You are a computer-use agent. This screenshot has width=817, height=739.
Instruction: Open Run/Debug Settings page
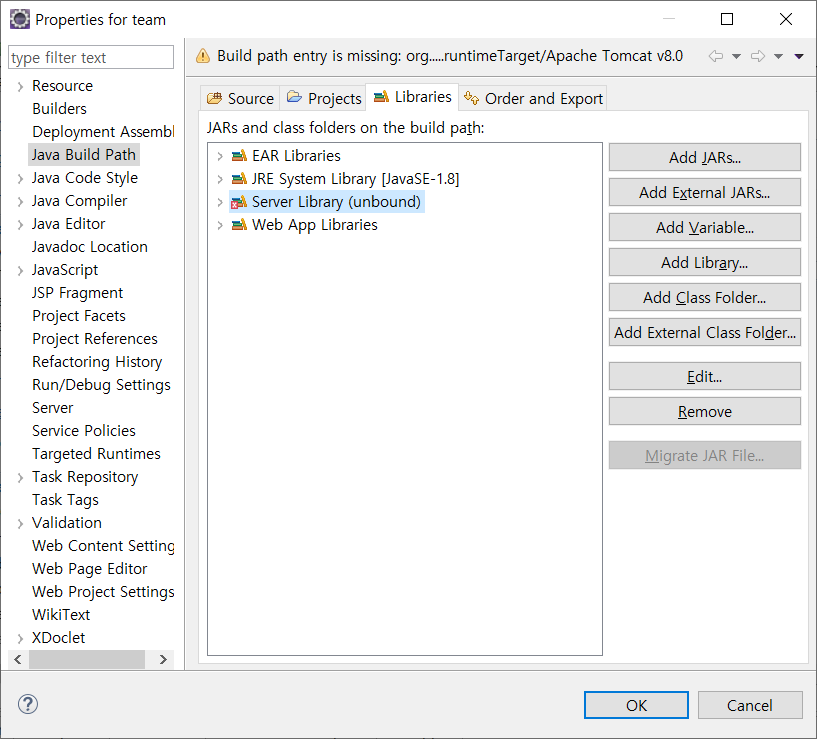point(101,385)
